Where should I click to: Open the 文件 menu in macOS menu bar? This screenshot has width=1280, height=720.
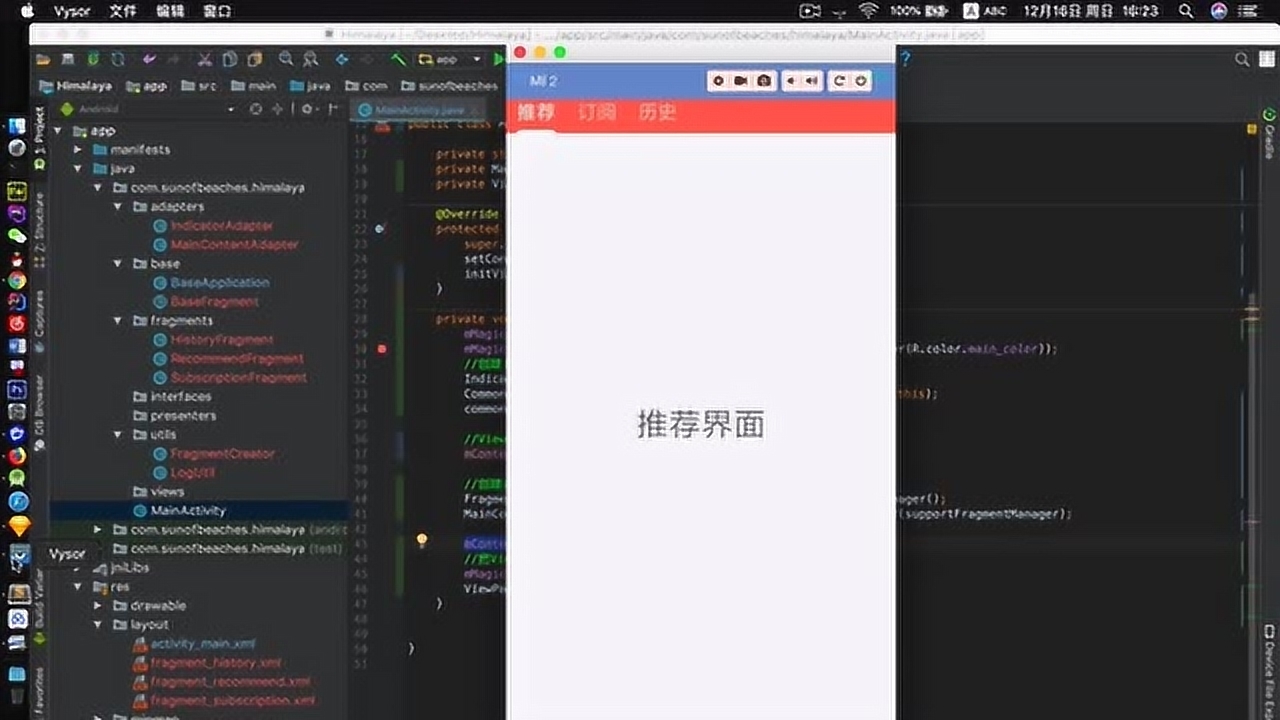tap(122, 11)
